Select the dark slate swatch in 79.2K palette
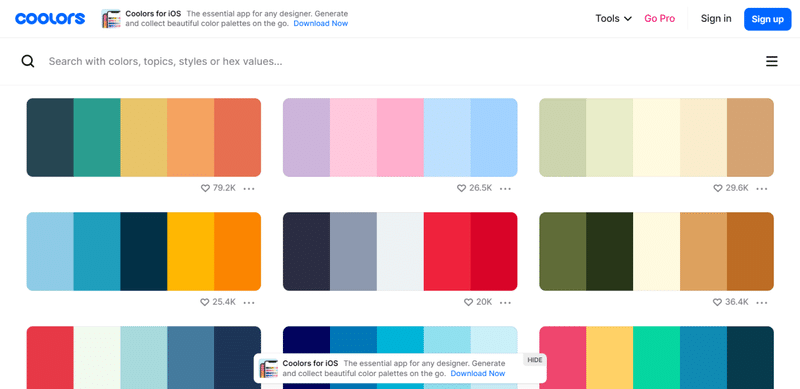 click(x=50, y=137)
